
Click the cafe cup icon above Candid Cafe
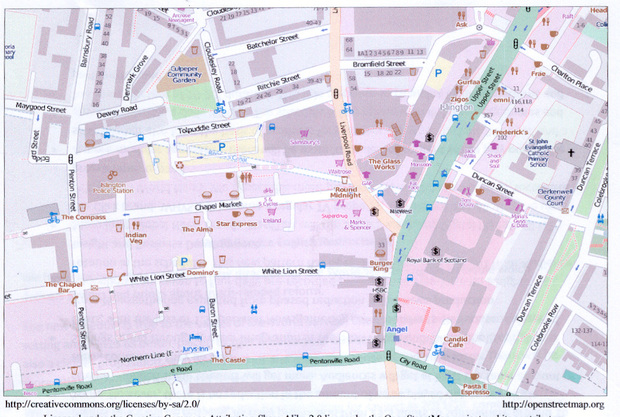(x=456, y=330)
